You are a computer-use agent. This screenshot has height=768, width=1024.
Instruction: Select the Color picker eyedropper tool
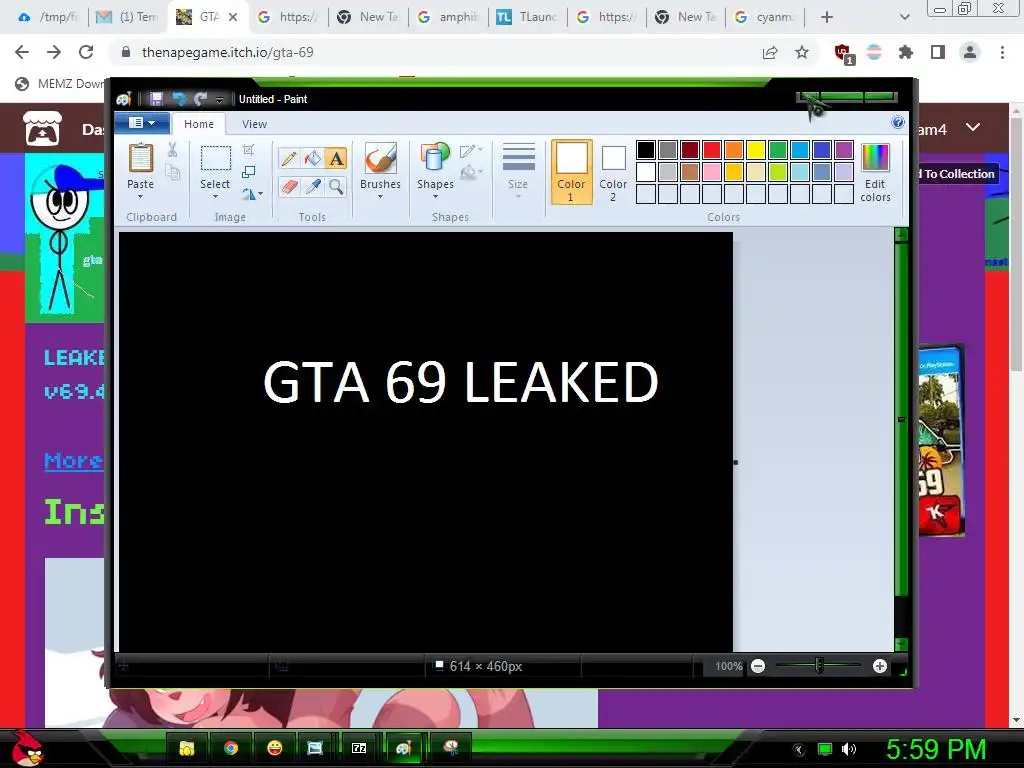(312, 187)
